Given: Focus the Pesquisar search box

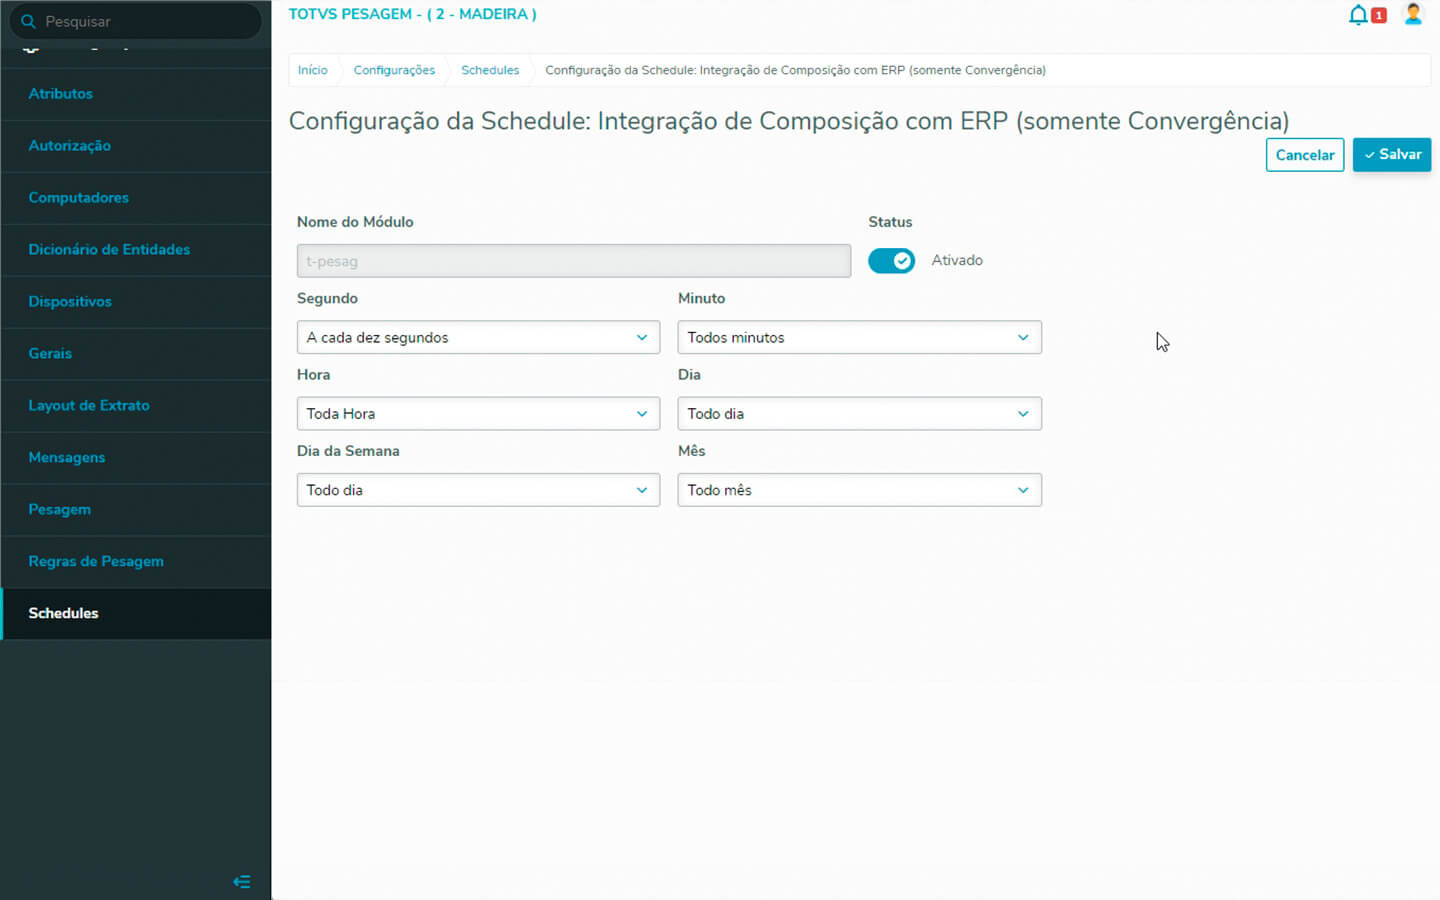Looking at the screenshot, I should (145, 21).
